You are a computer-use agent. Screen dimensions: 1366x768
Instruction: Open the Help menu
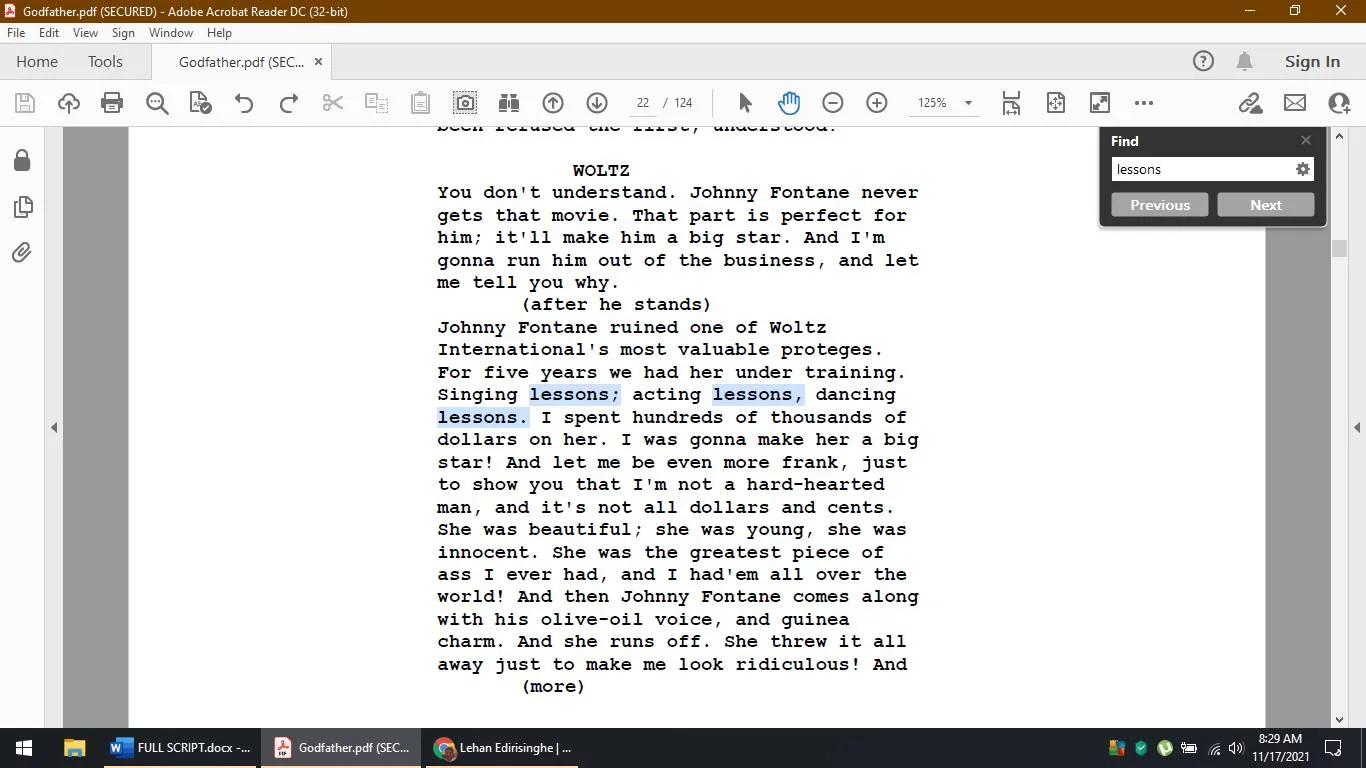[219, 33]
